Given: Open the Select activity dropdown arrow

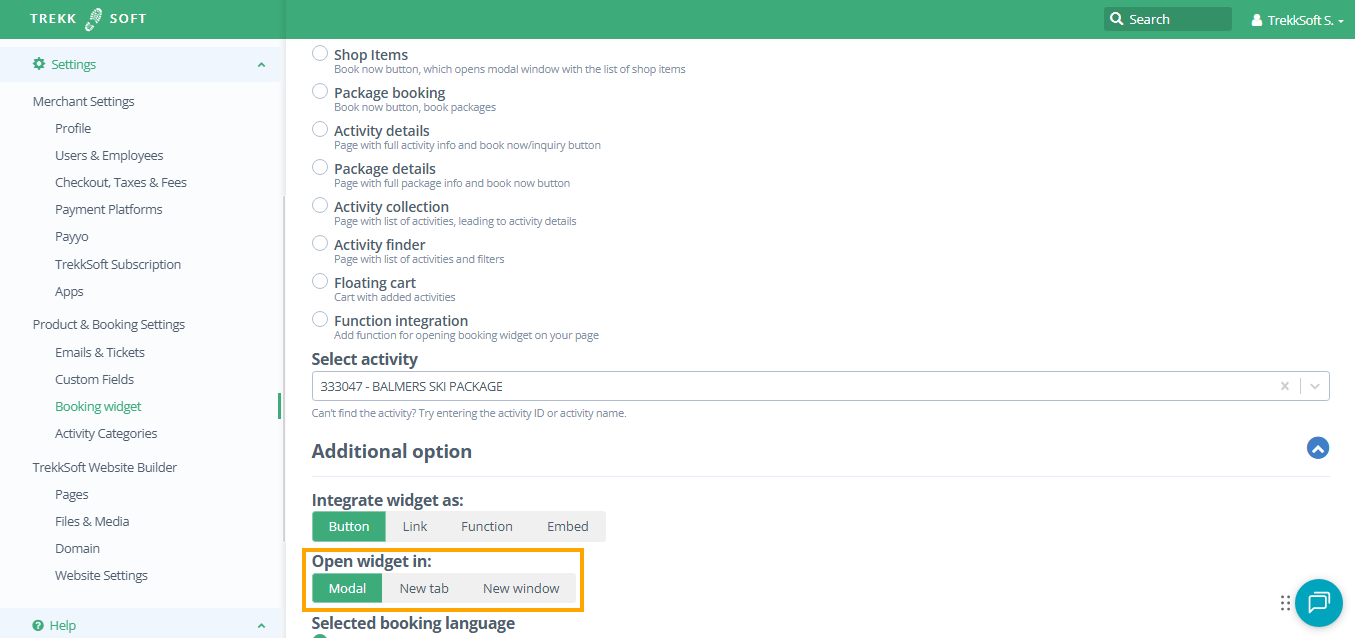Looking at the screenshot, I should coord(1314,386).
